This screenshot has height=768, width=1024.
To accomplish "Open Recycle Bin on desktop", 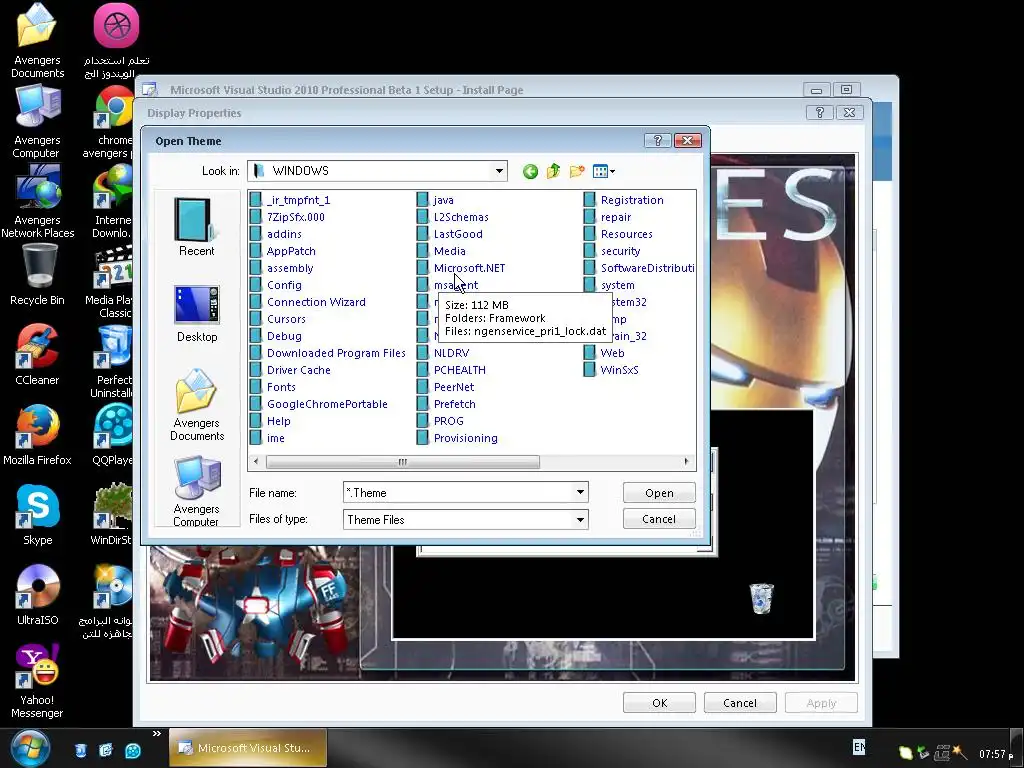I will 37,274.
